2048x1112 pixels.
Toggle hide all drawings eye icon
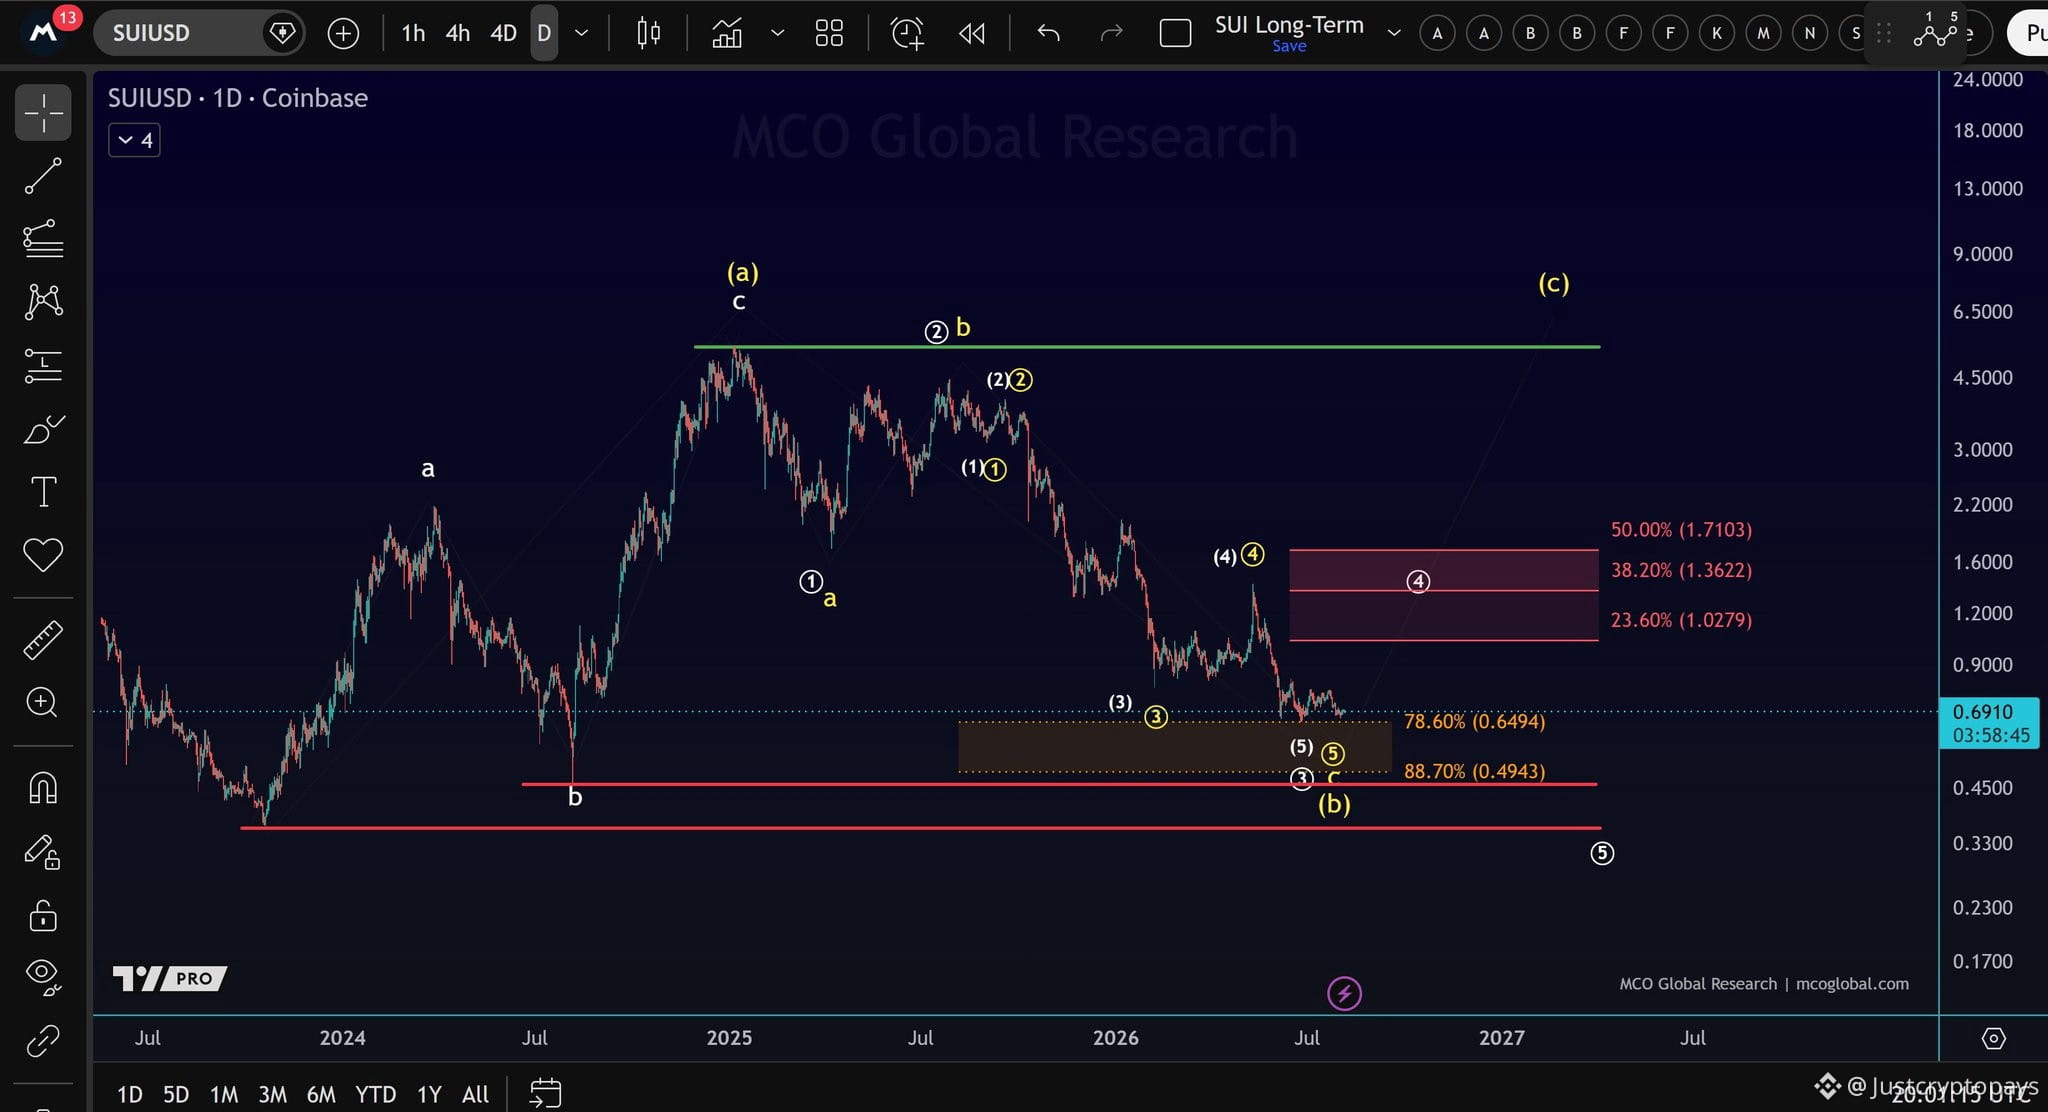click(43, 977)
